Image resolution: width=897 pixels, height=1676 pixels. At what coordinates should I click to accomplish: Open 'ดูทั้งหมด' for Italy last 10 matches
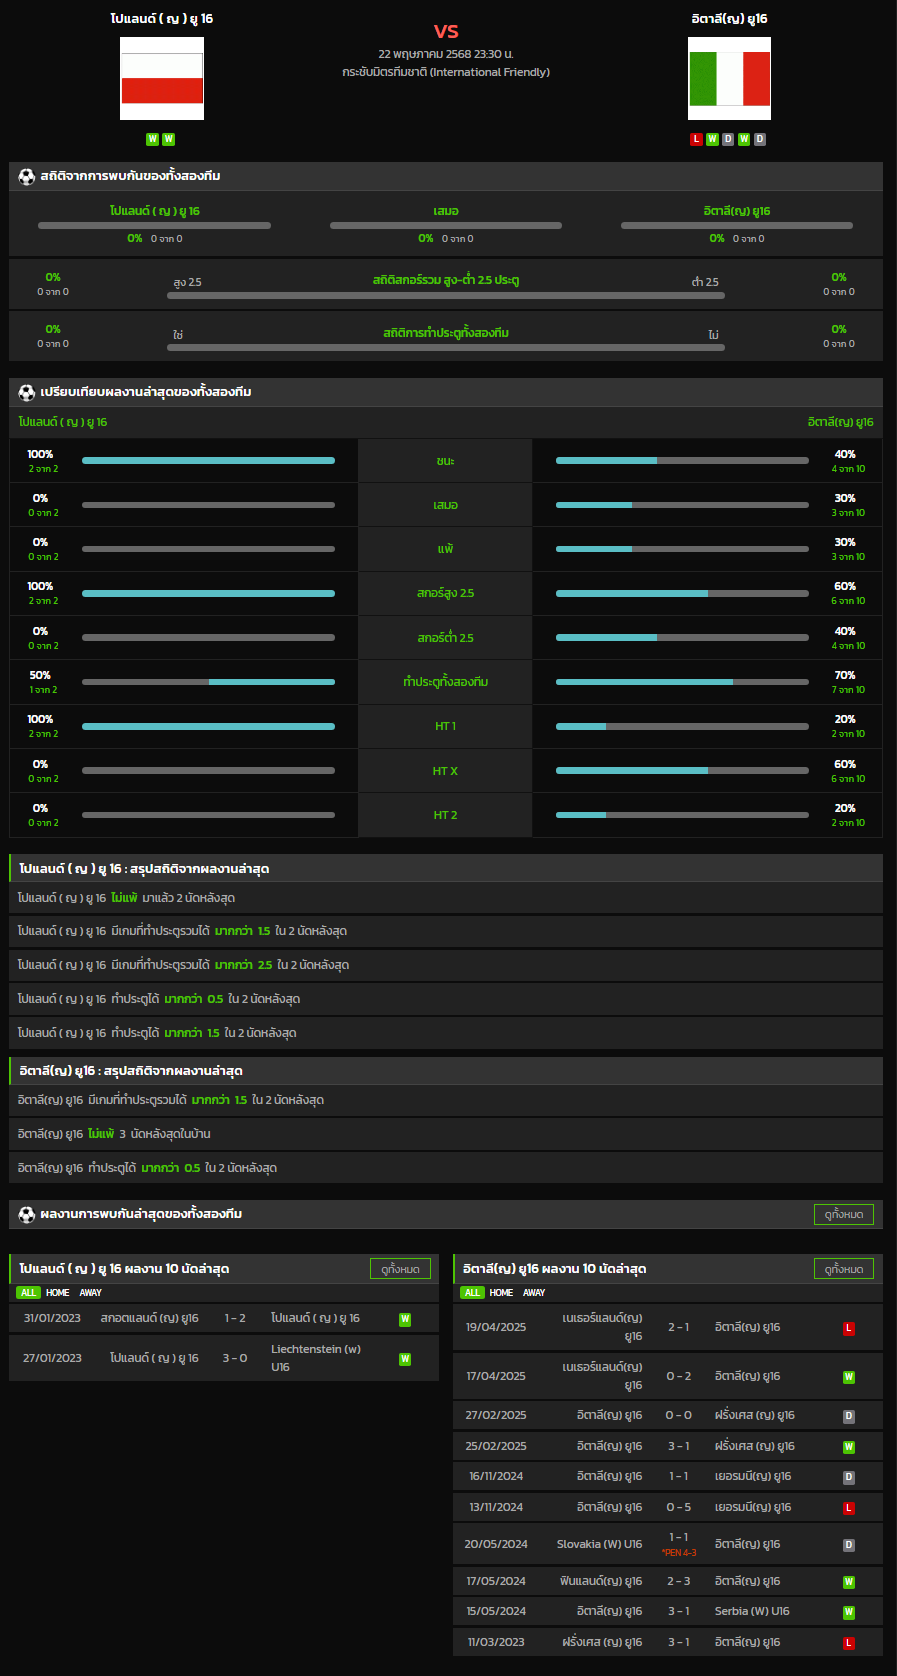[844, 1269]
